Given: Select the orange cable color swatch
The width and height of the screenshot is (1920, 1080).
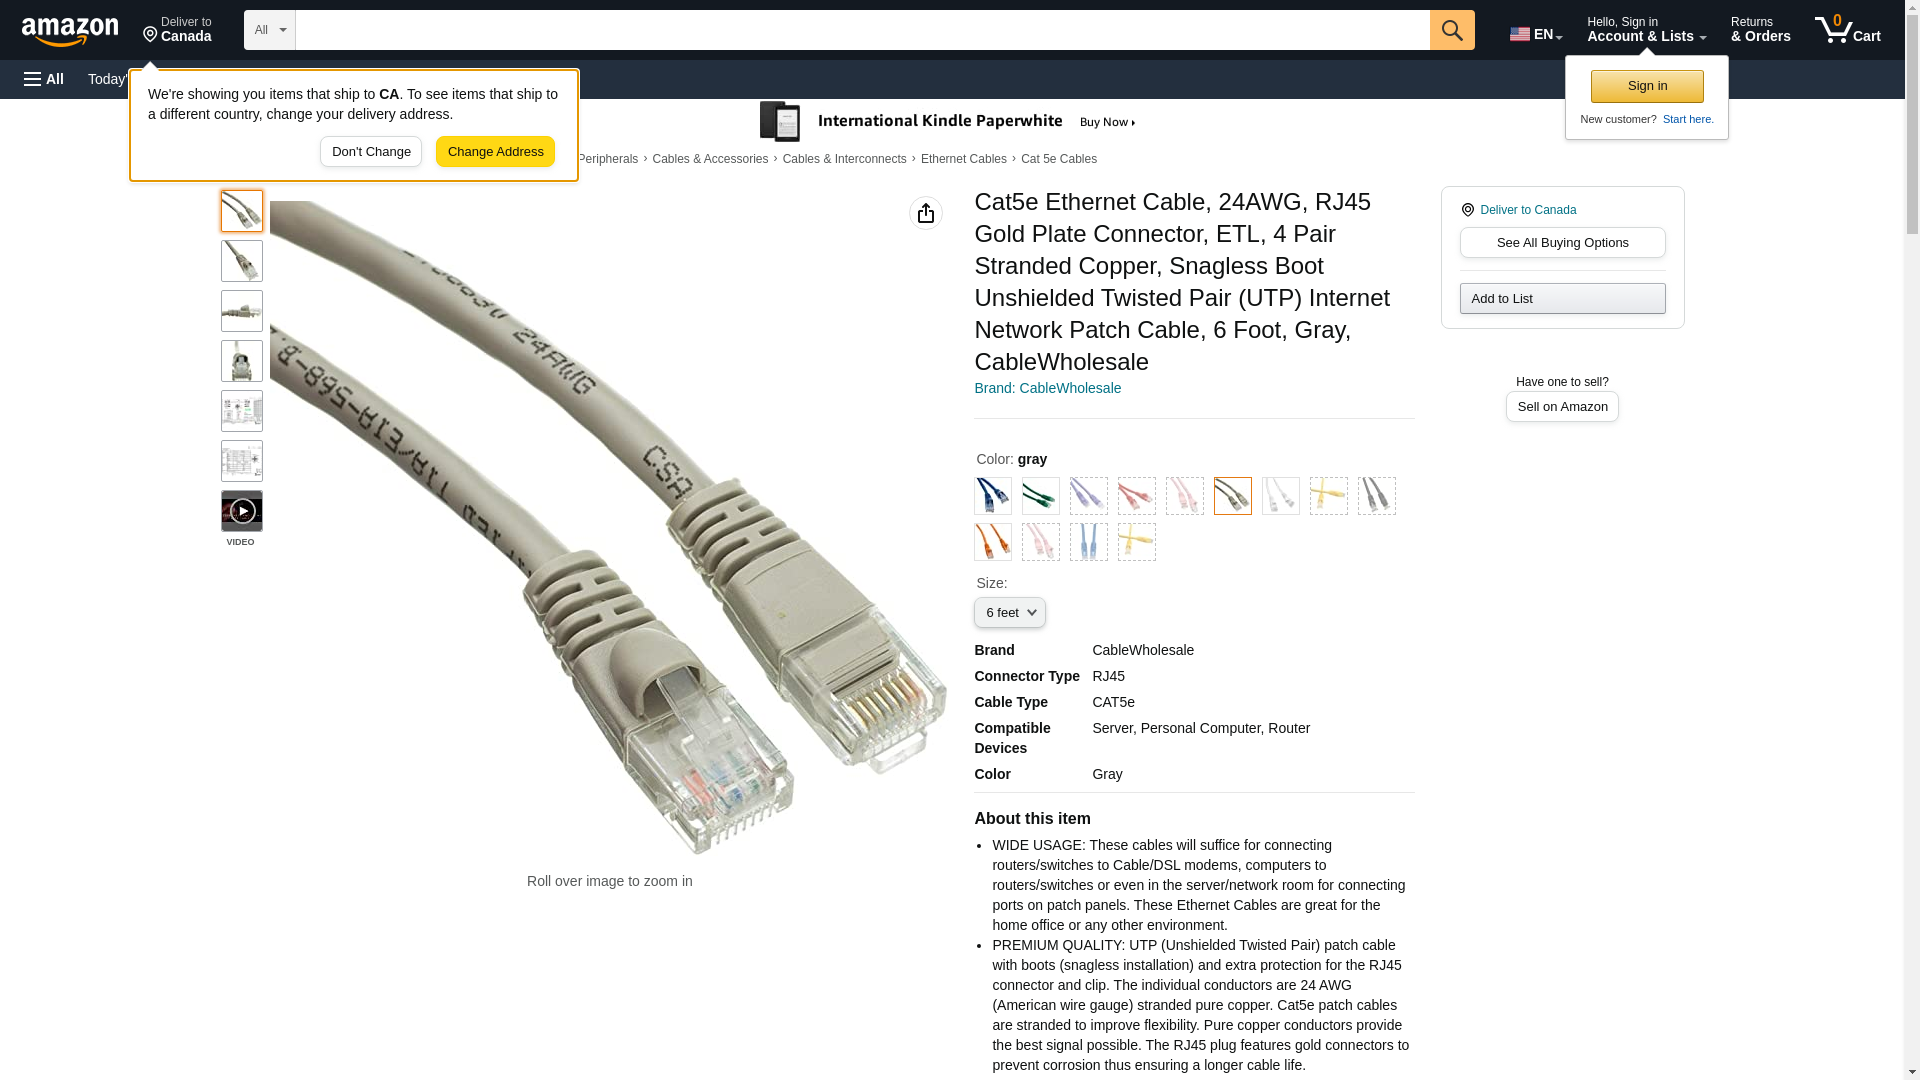Looking at the screenshot, I should (x=993, y=542).
